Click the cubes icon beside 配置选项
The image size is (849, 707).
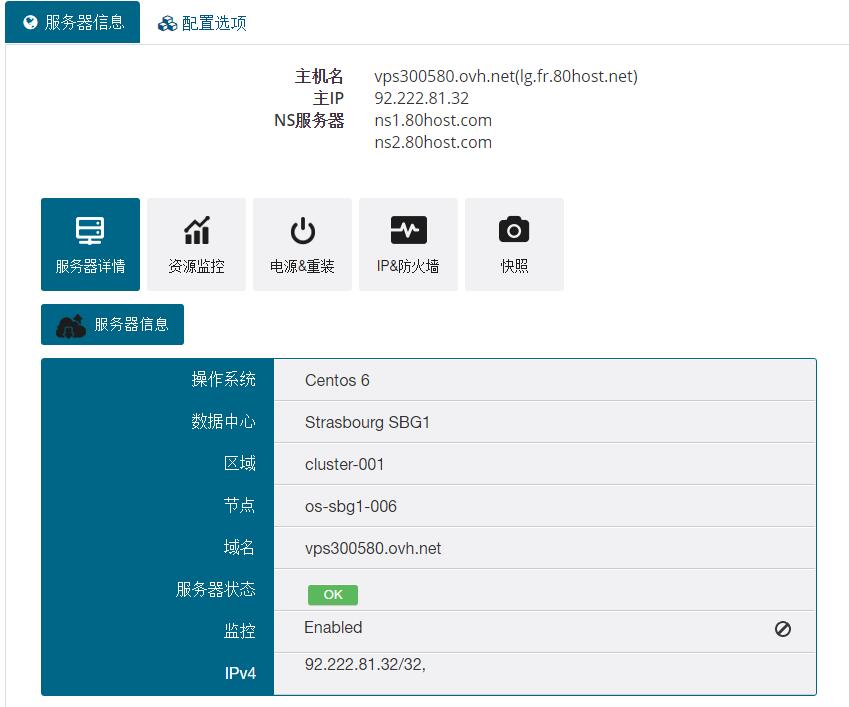[167, 24]
